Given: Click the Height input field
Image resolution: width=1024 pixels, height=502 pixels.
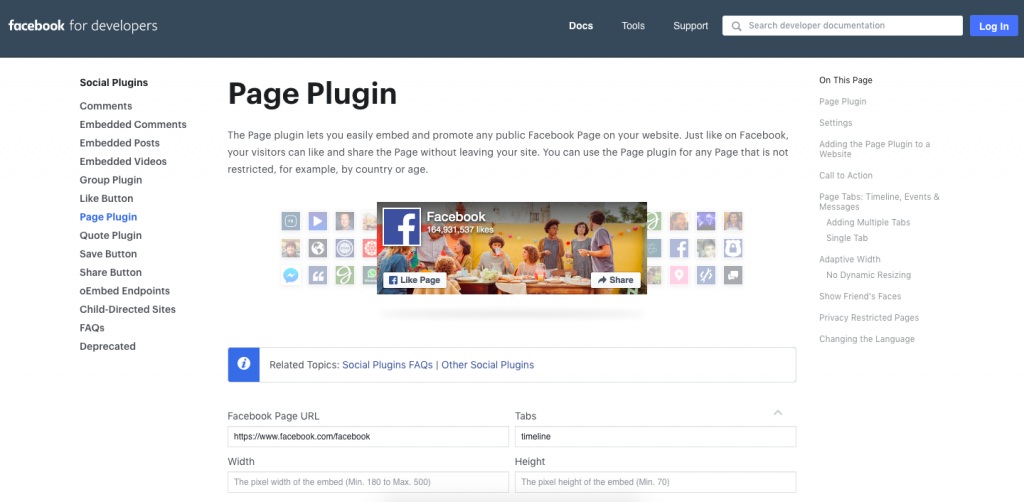Looking at the screenshot, I should pyautogui.click(x=655, y=482).
